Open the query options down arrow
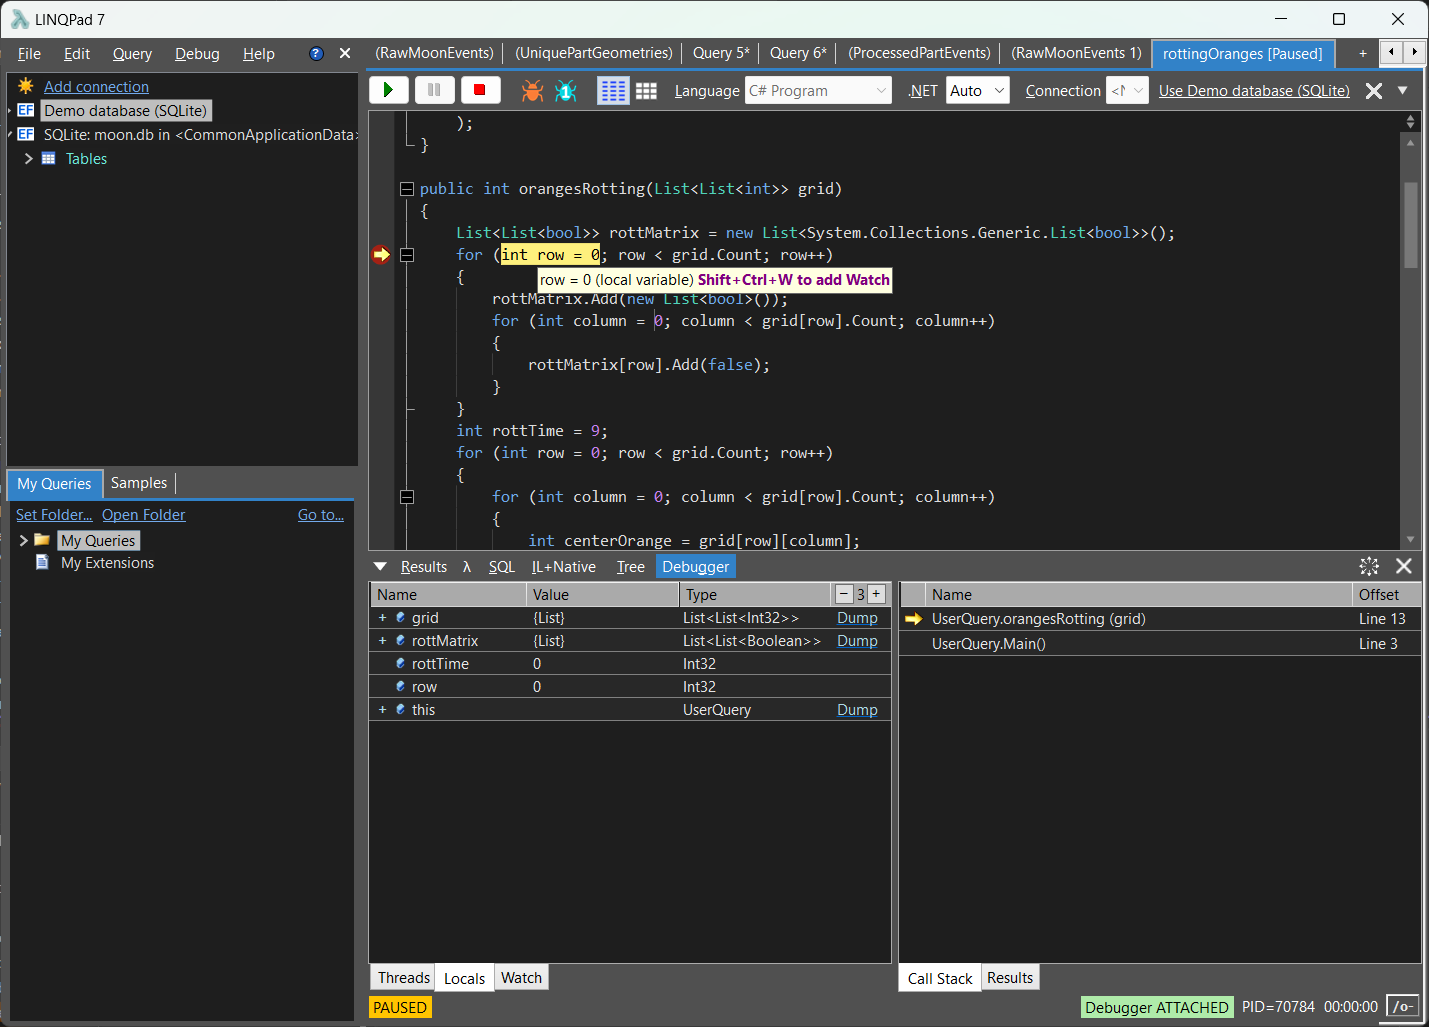The width and height of the screenshot is (1429, 1027). 1403,91
